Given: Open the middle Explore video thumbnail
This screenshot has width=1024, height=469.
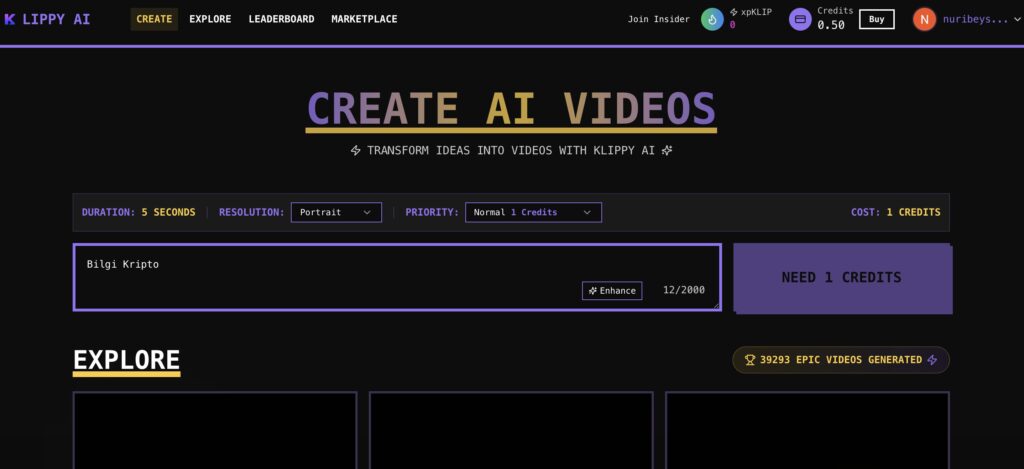Looking at the screenshot, I should tap(511, 430).
